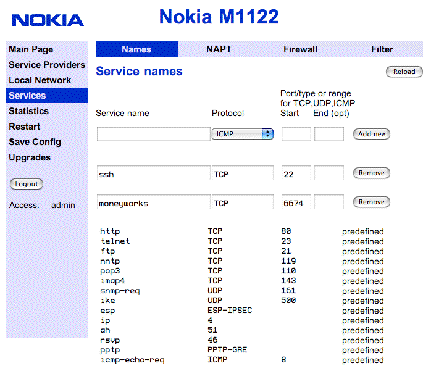
Task: Click the Nokia logo
Action: click(47, 20)
